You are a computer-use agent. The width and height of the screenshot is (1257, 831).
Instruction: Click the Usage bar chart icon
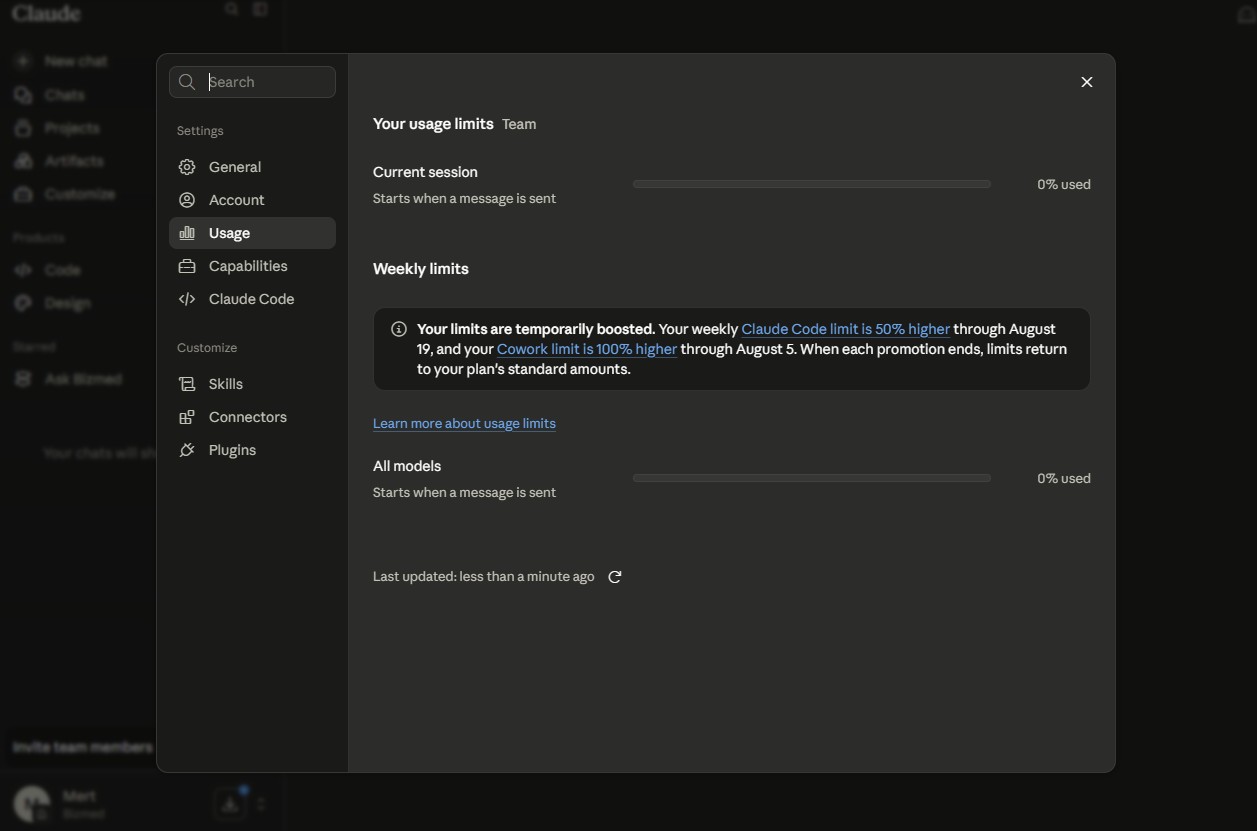pyautogui.click(x=187, y=233)
